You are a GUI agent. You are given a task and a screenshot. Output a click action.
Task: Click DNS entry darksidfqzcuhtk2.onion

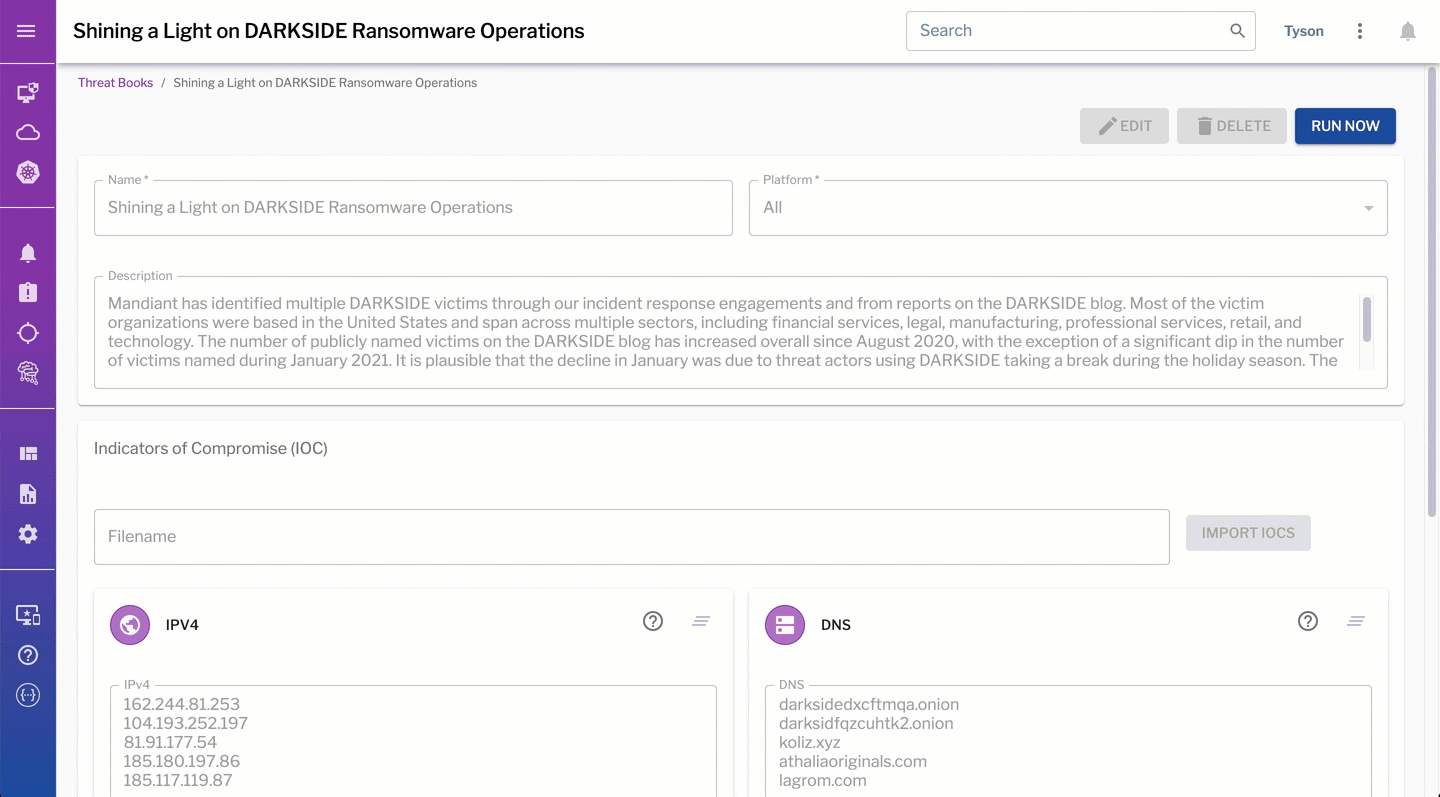tap(866, 723)
